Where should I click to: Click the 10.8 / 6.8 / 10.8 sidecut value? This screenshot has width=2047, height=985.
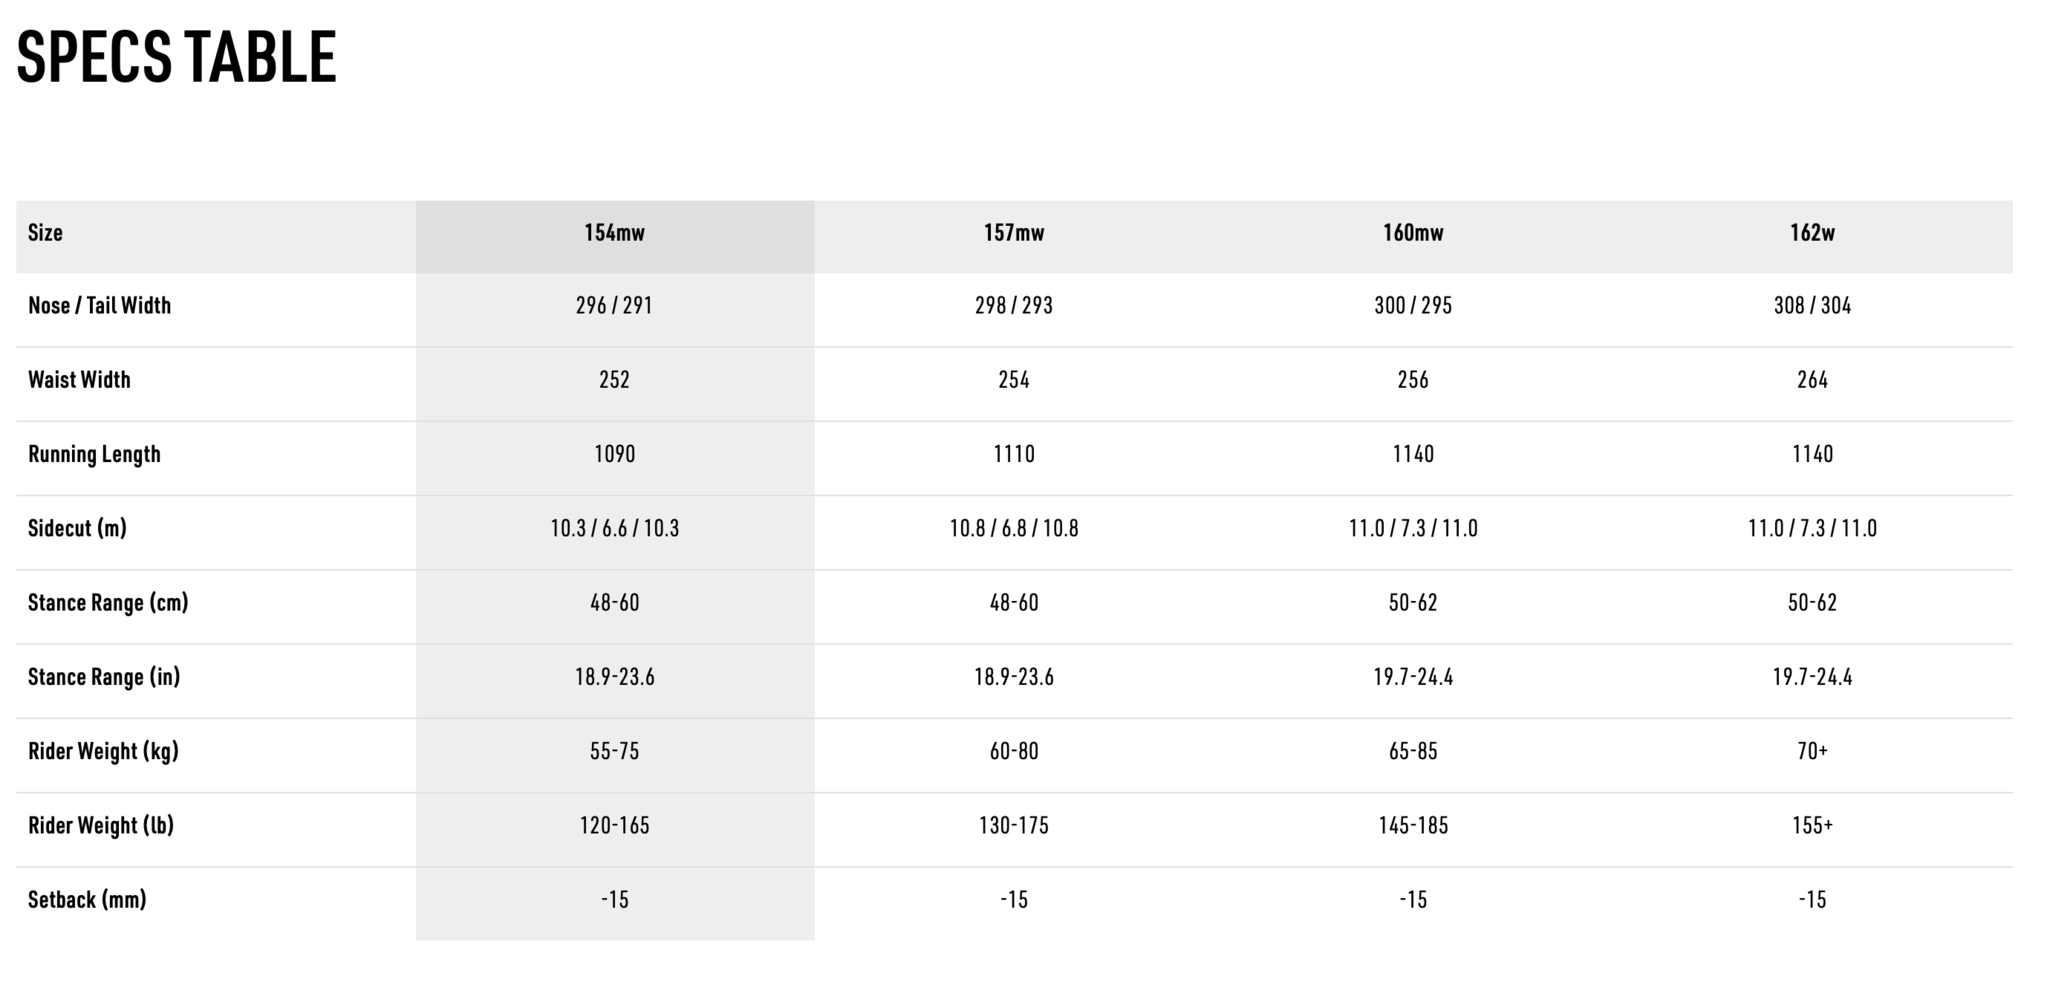(x=1014, y=528)
